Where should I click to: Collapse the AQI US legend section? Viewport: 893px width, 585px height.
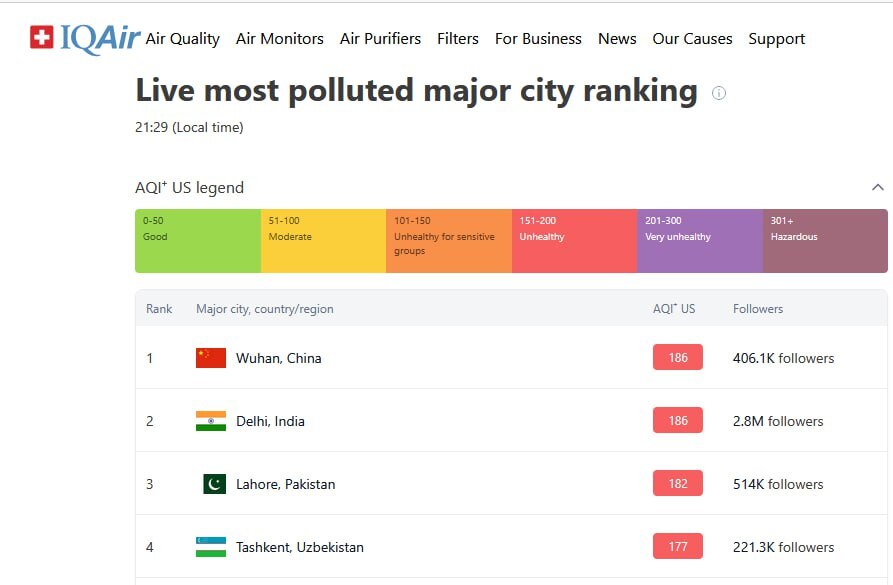click(877, 188)
